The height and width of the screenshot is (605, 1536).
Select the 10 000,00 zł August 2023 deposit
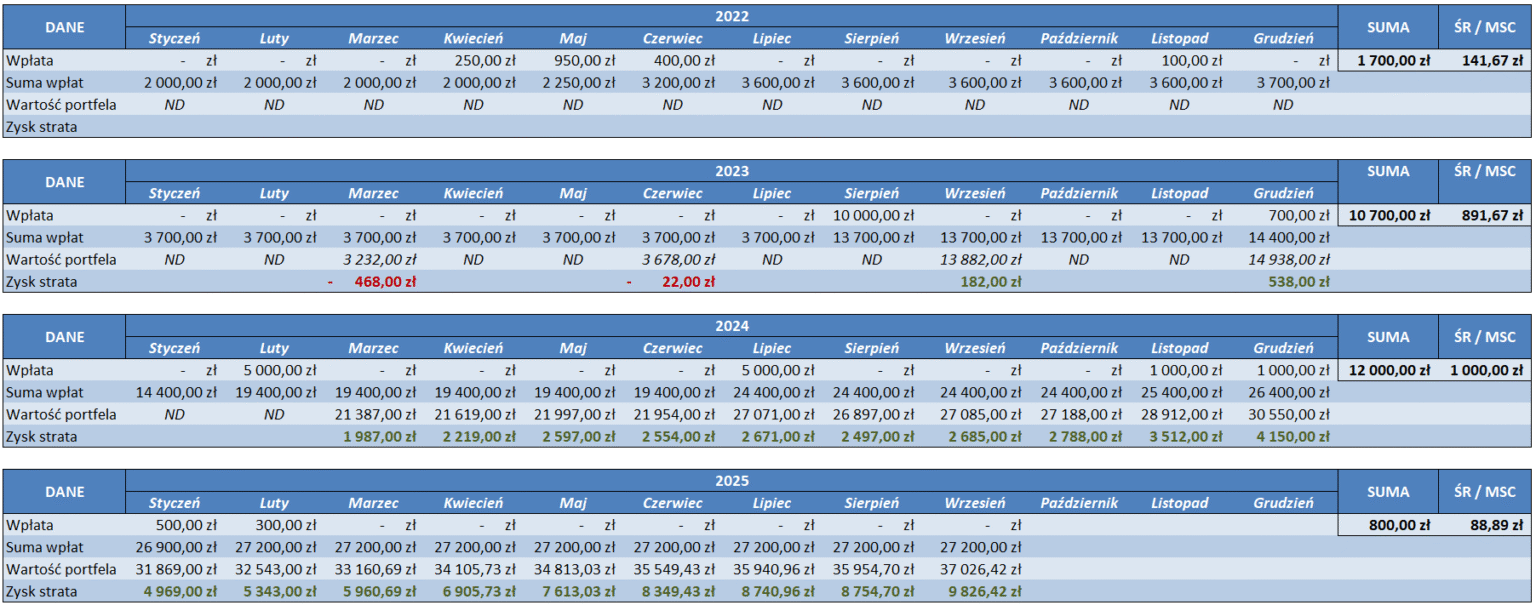[x=872, y=215]
